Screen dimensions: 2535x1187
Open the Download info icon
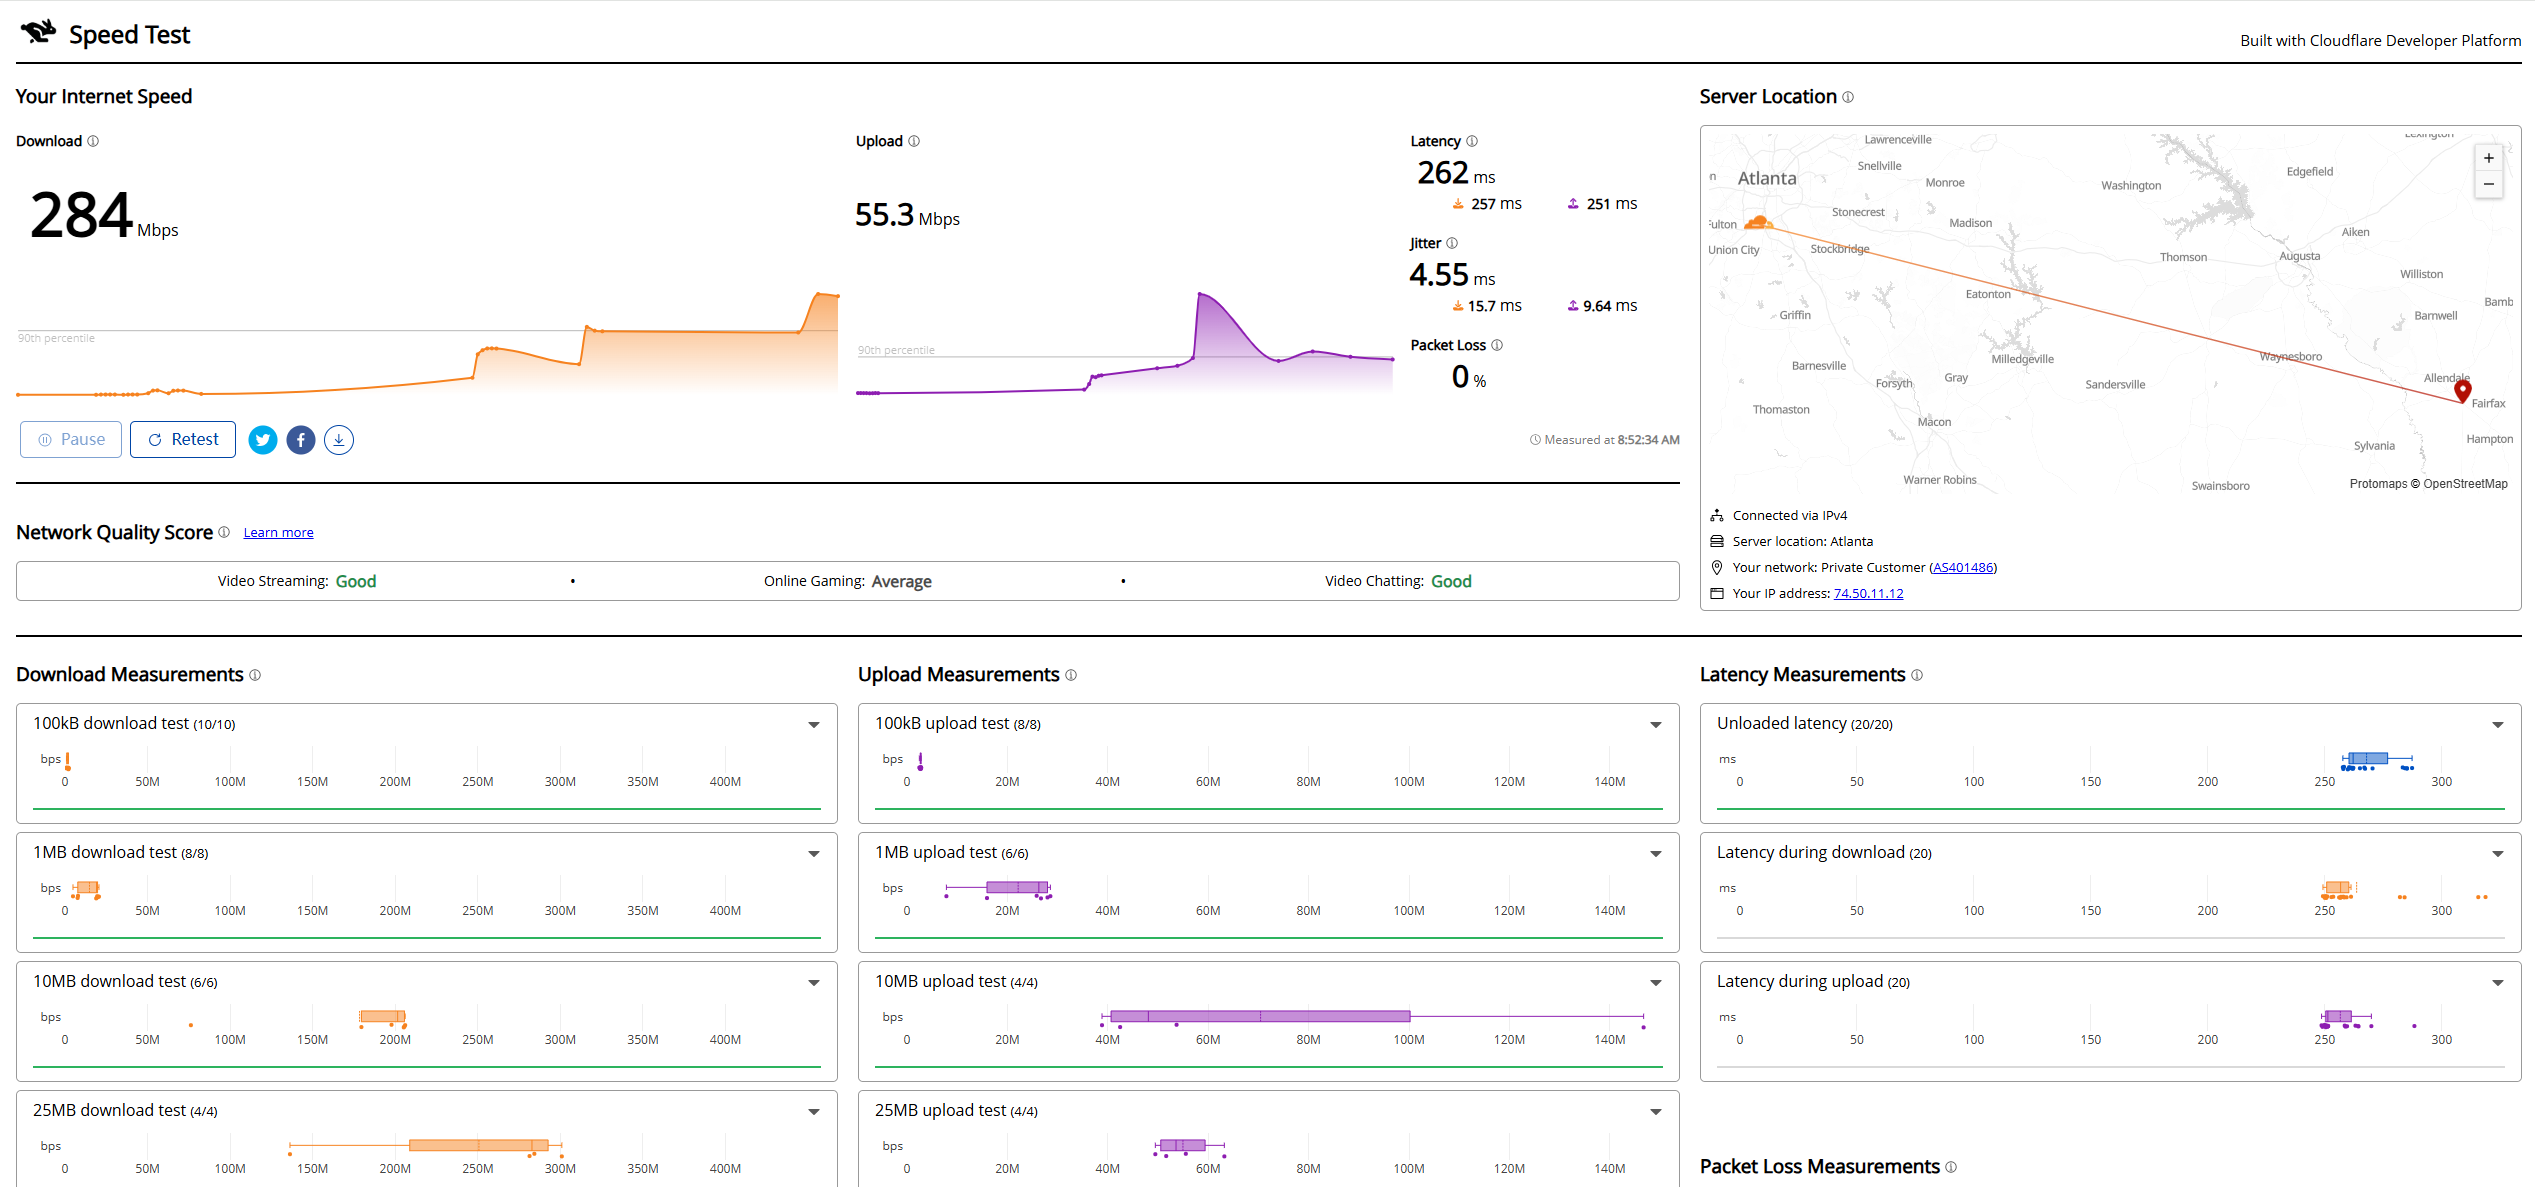[x=93, y=141]
